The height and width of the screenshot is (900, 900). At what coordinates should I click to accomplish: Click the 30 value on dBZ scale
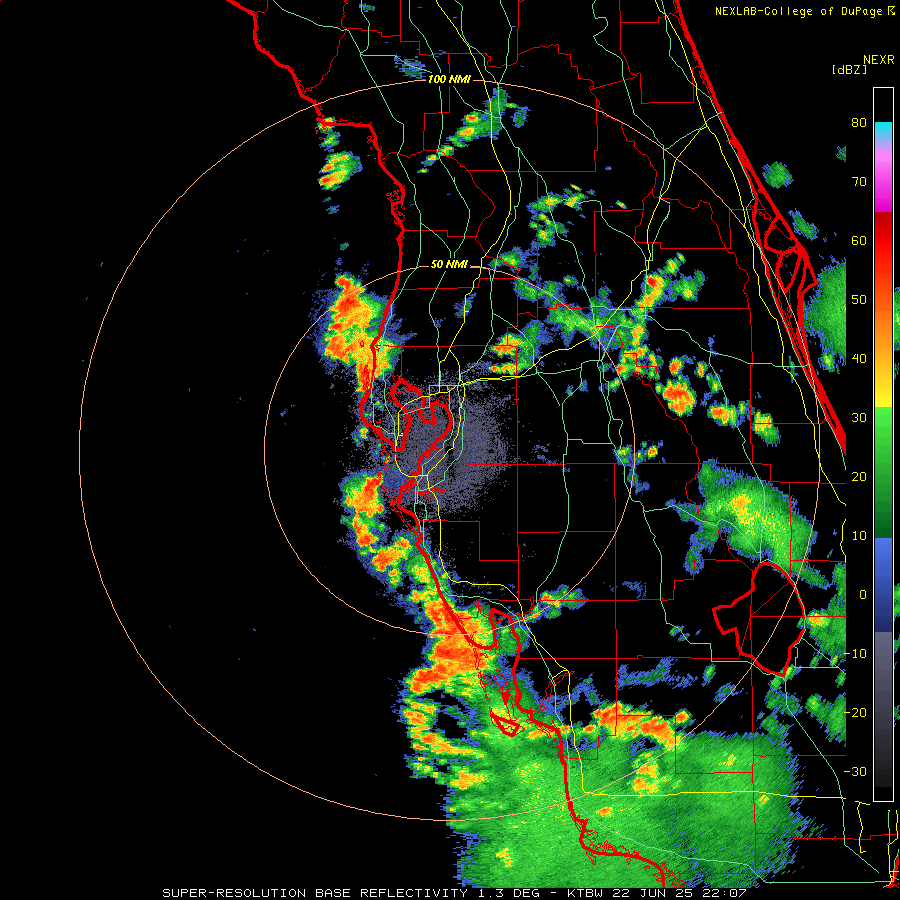point(859,417)
